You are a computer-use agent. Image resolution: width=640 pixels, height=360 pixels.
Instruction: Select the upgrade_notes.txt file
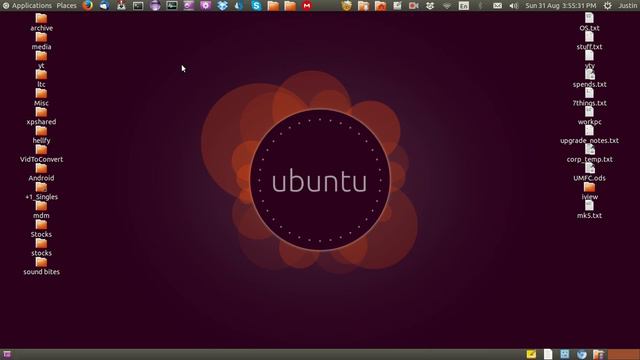589,135
